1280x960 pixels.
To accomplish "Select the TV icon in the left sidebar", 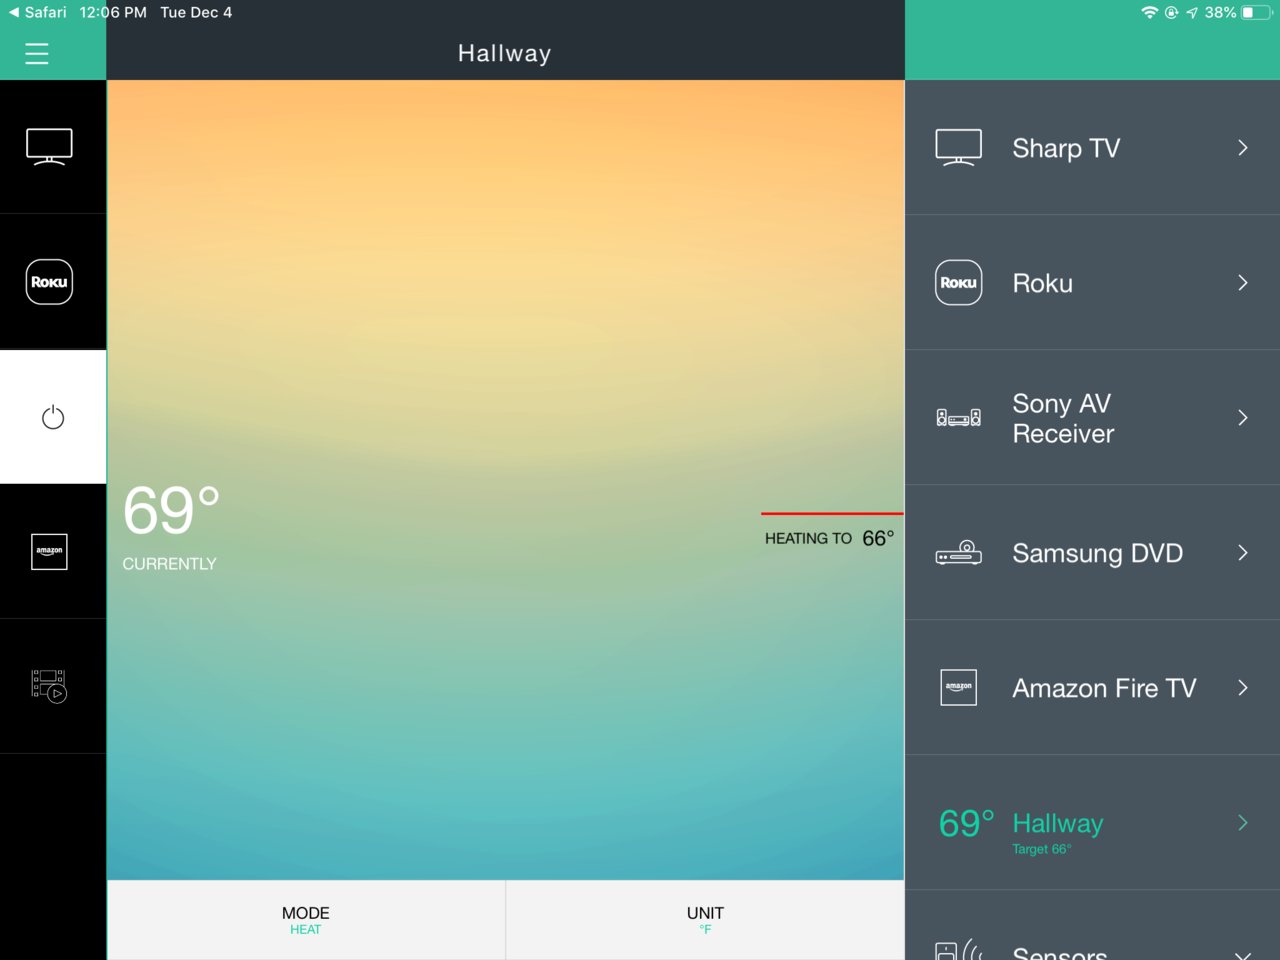I will (49, 147).
